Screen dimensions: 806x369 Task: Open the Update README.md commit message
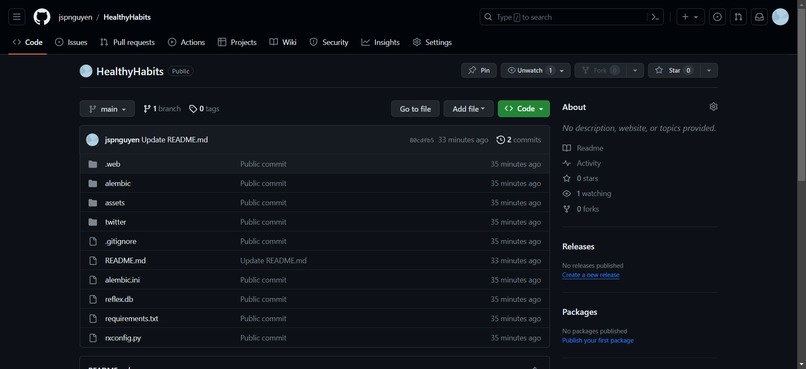click(175, 140)
